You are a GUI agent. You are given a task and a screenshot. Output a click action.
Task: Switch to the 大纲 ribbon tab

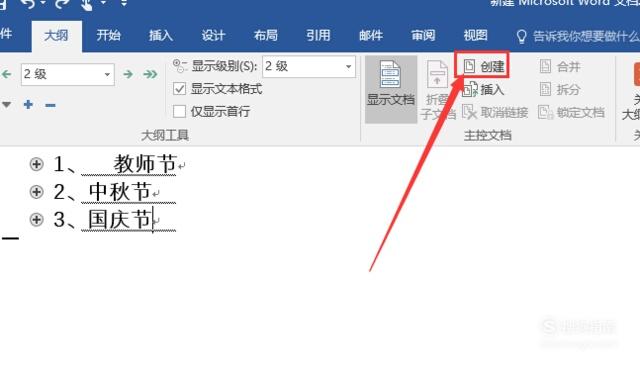[56, 36]
